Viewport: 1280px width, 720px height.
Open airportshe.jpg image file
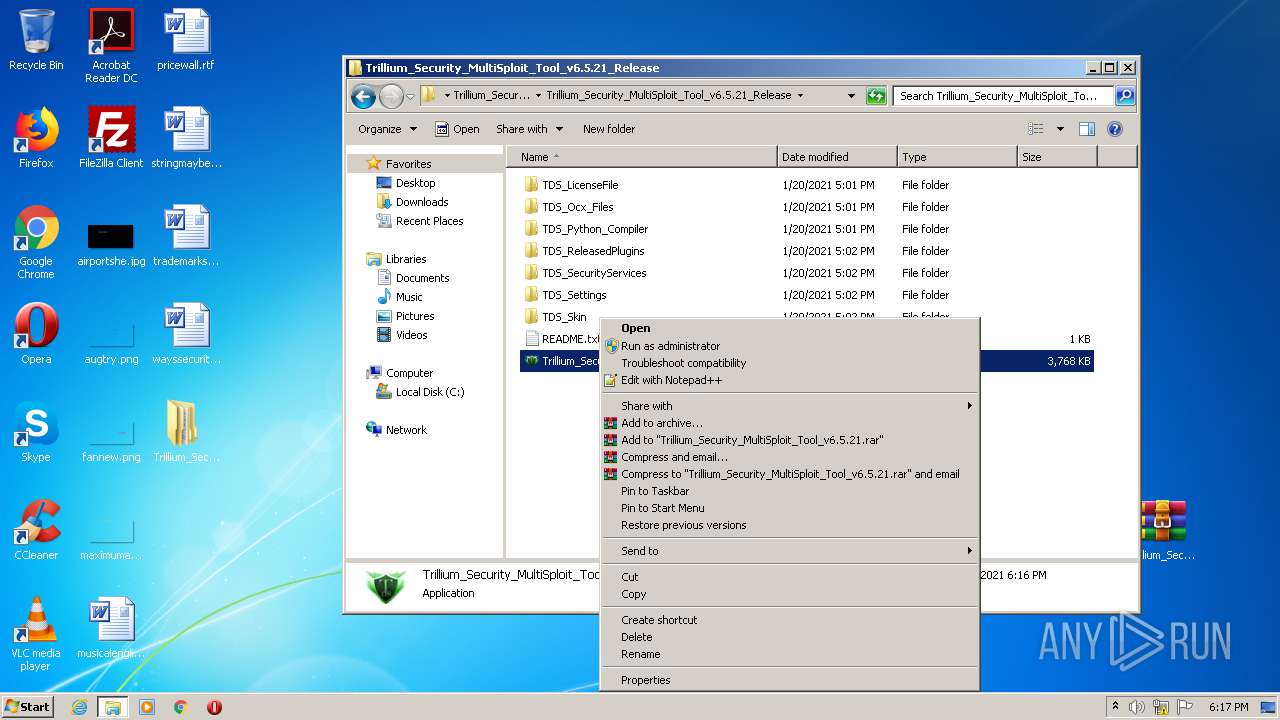click(x=111, y=243)
